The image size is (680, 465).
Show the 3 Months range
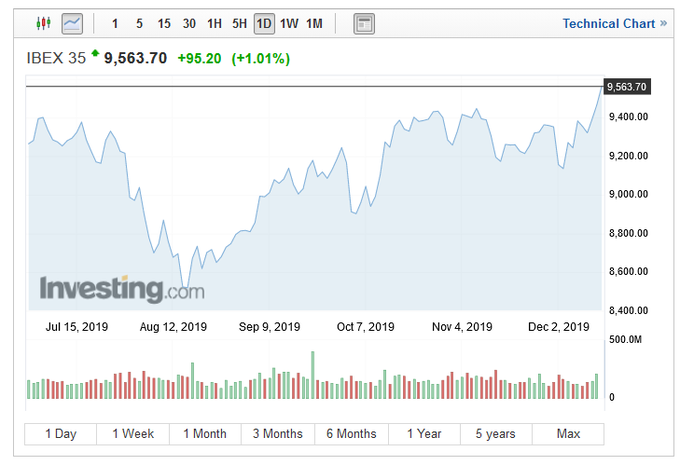278,434
